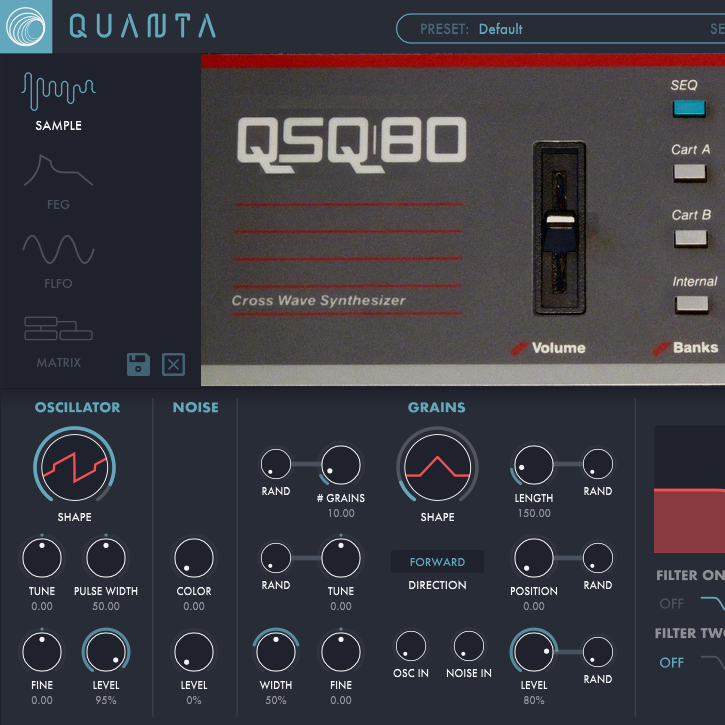Click the NOISE IN knob
Screen dimensions: 725x725
point(469,646)
